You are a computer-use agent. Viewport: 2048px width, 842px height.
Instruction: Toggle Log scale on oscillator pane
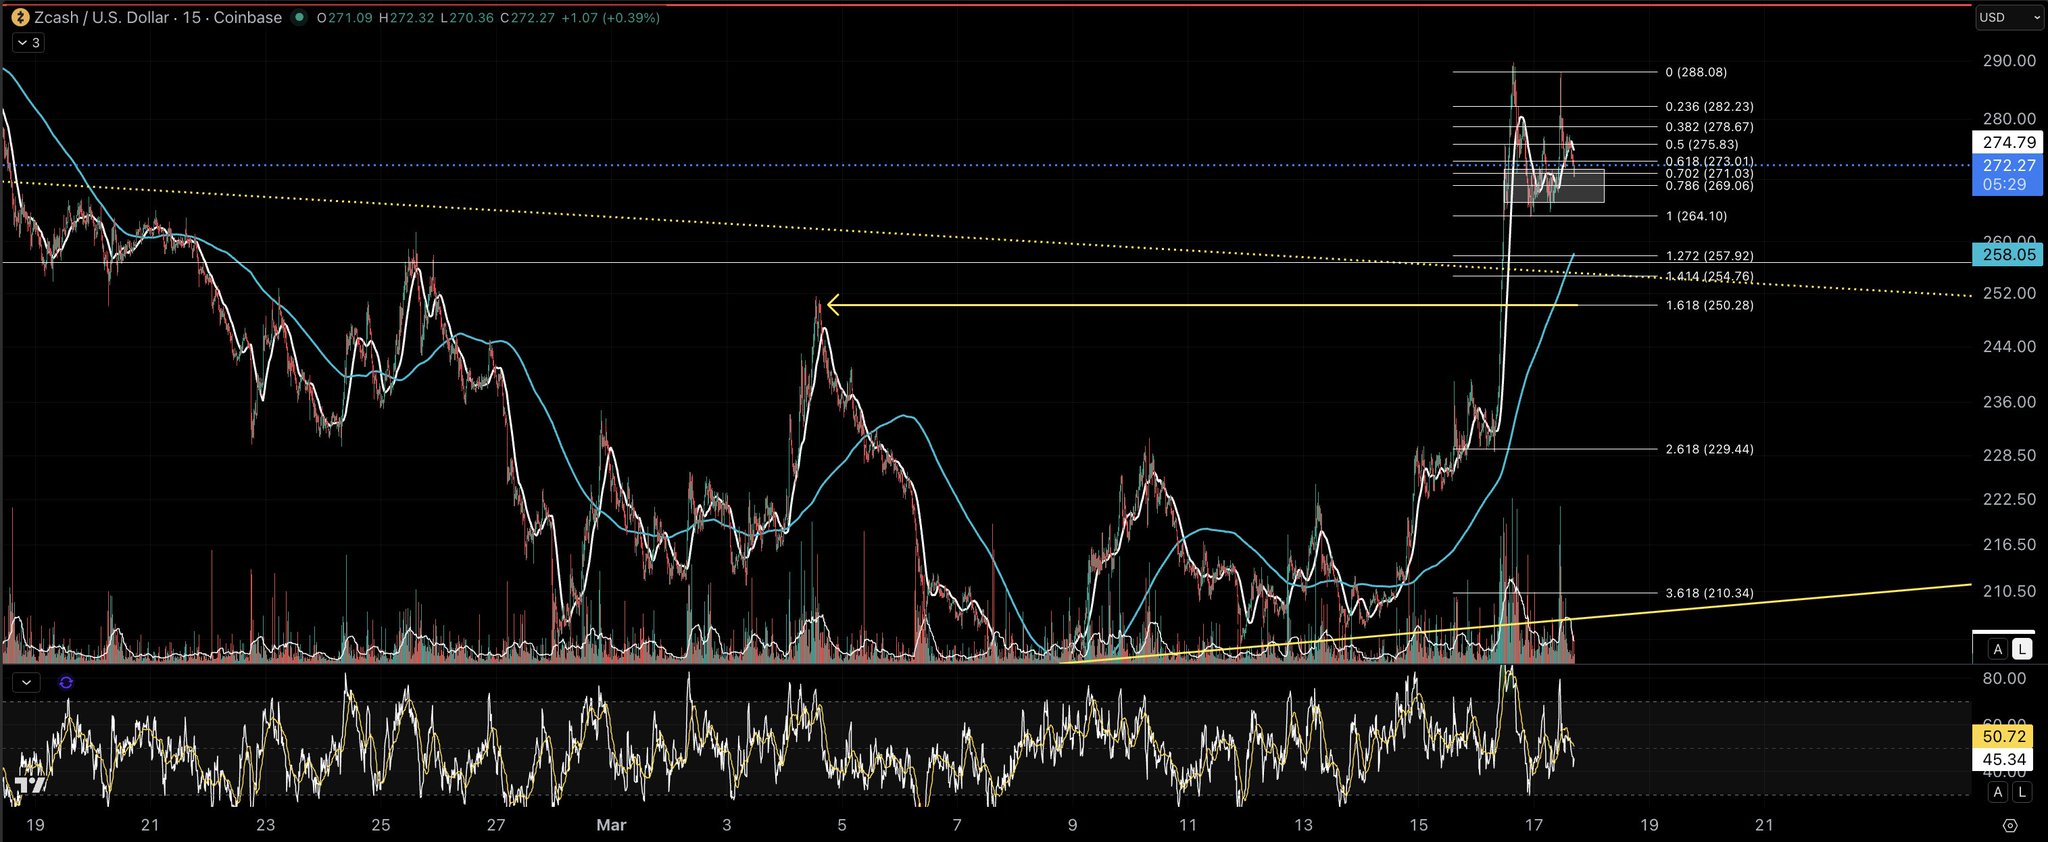2022,792
